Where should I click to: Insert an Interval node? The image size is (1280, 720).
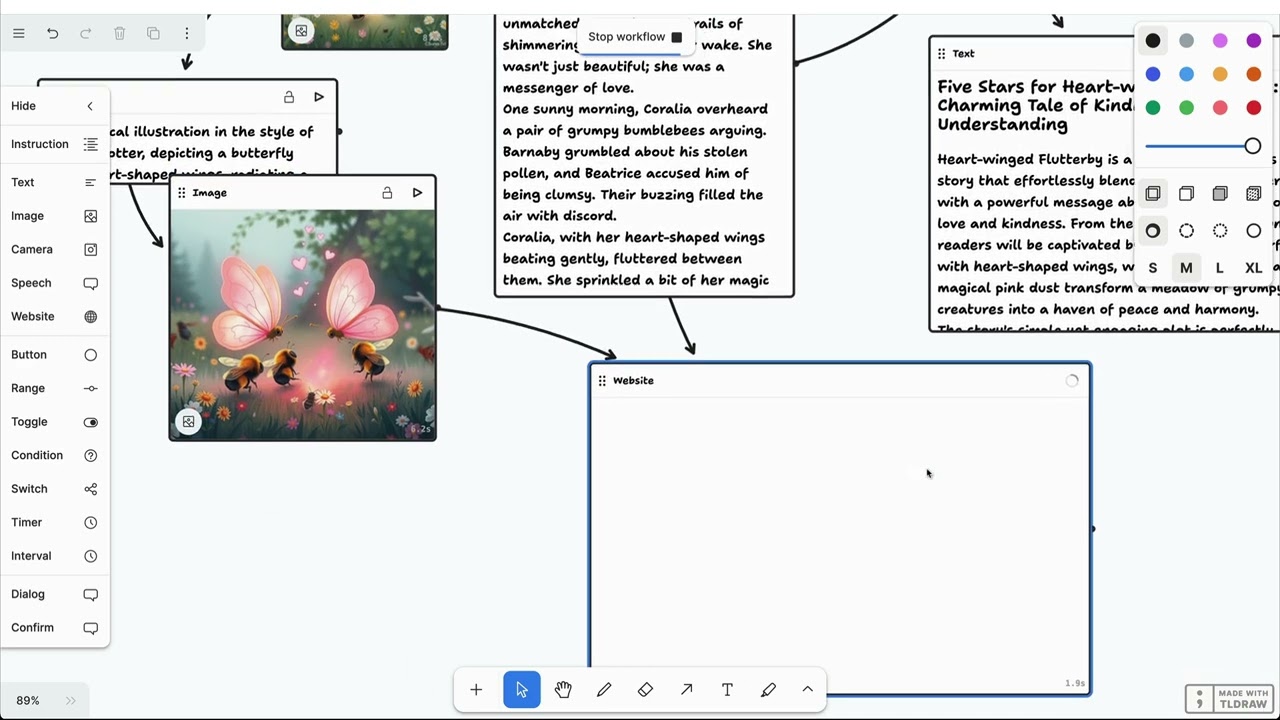pos(55,556)
